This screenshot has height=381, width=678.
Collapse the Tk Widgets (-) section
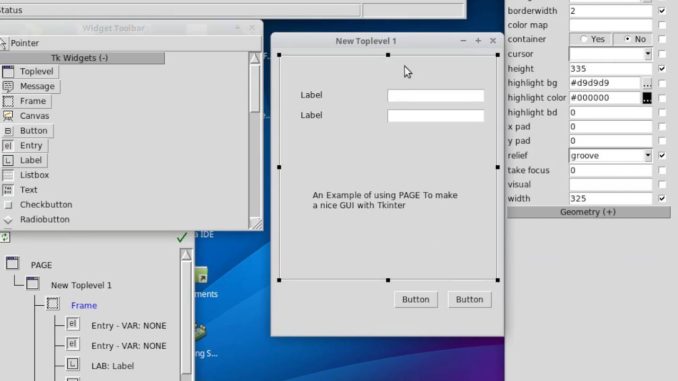click(x=80, y=58)
